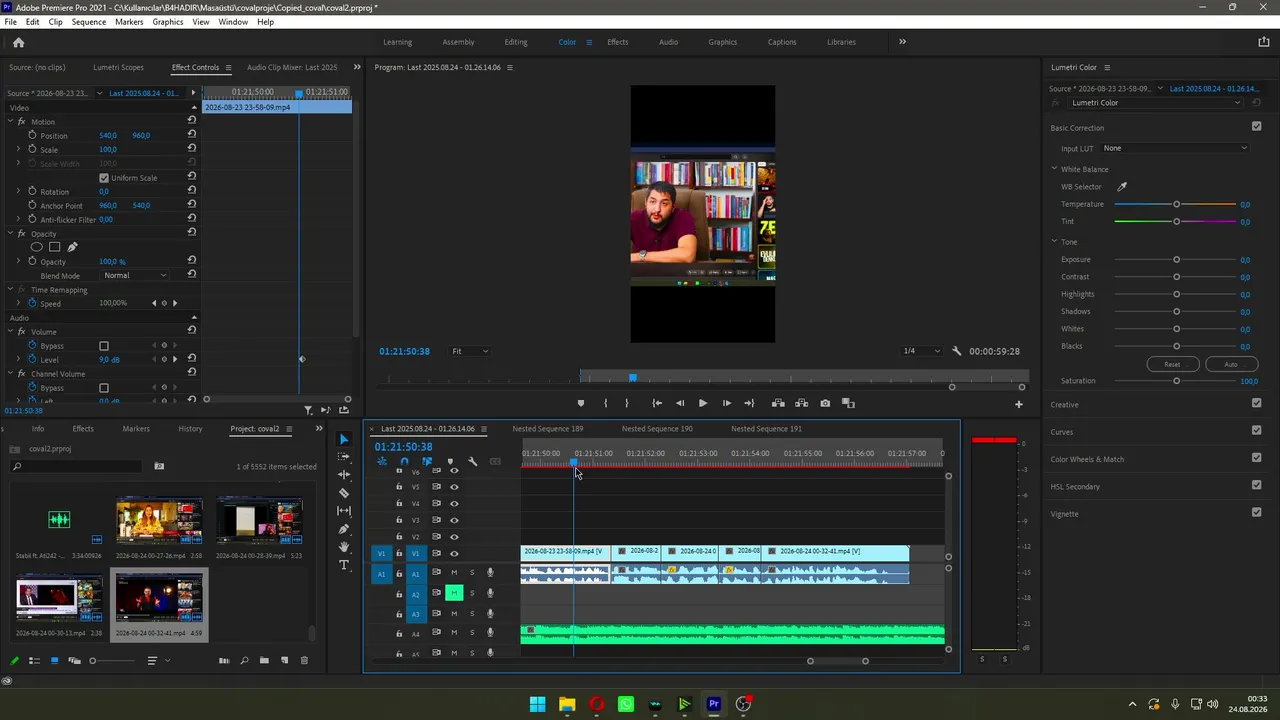The image size is (1280, 720).
Task: Open the Blend Mode dropdown
Action: 136,275
